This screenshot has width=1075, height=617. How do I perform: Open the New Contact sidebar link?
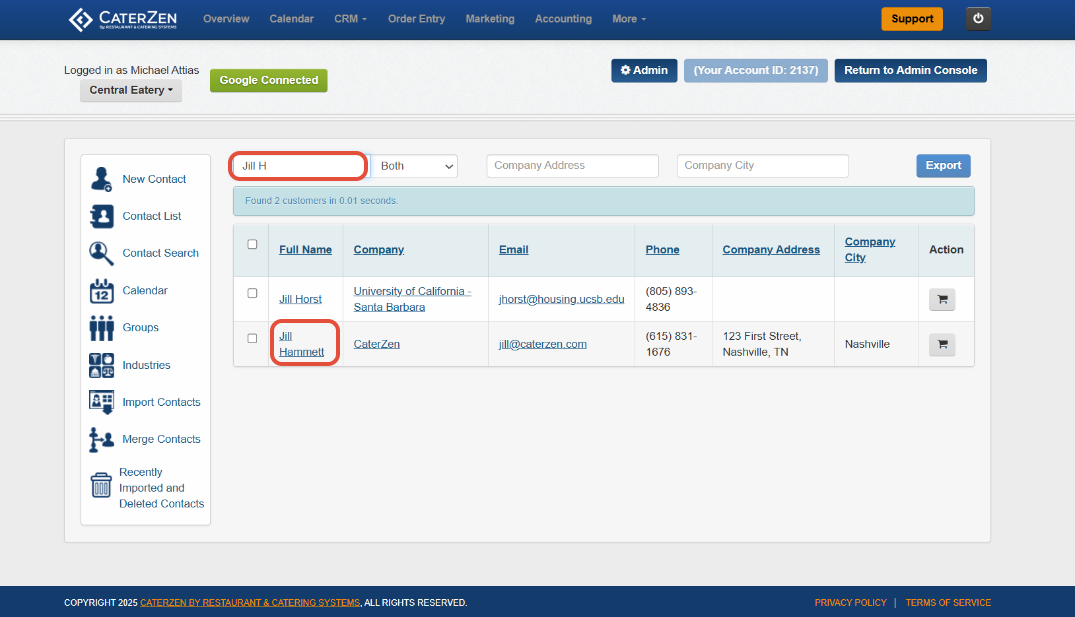click(x=154, y=179)
